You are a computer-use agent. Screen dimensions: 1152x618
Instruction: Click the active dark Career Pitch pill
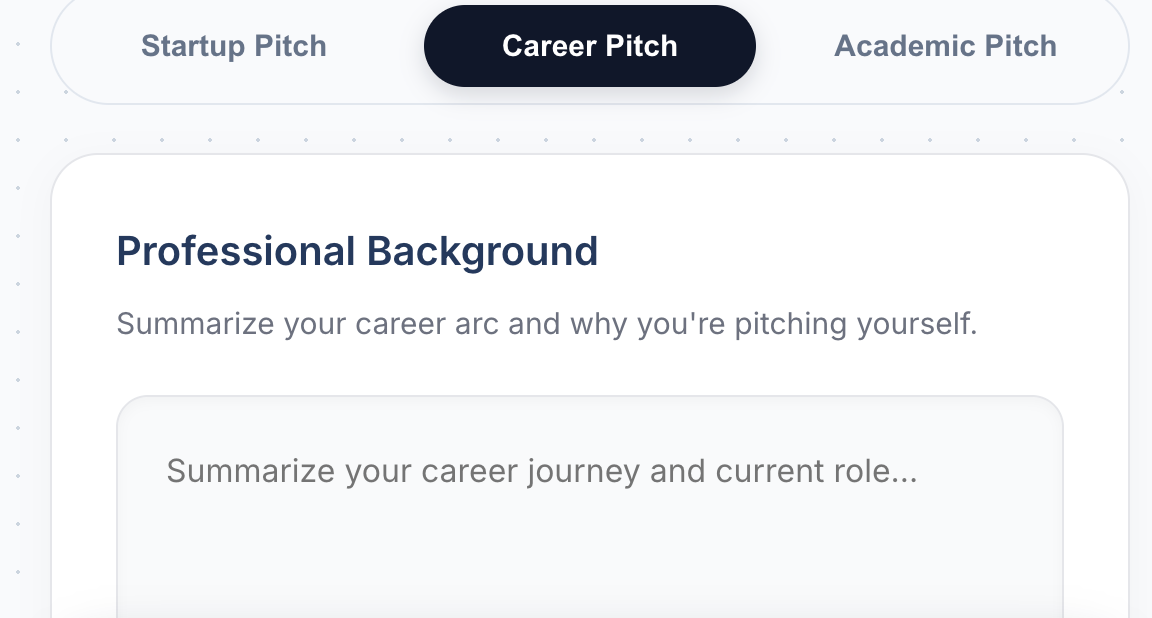(590, 46)
